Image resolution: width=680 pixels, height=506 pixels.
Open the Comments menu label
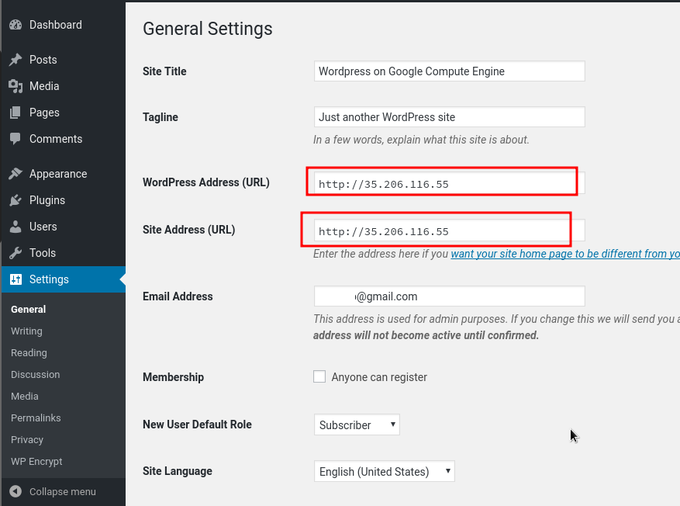point(56,139)
